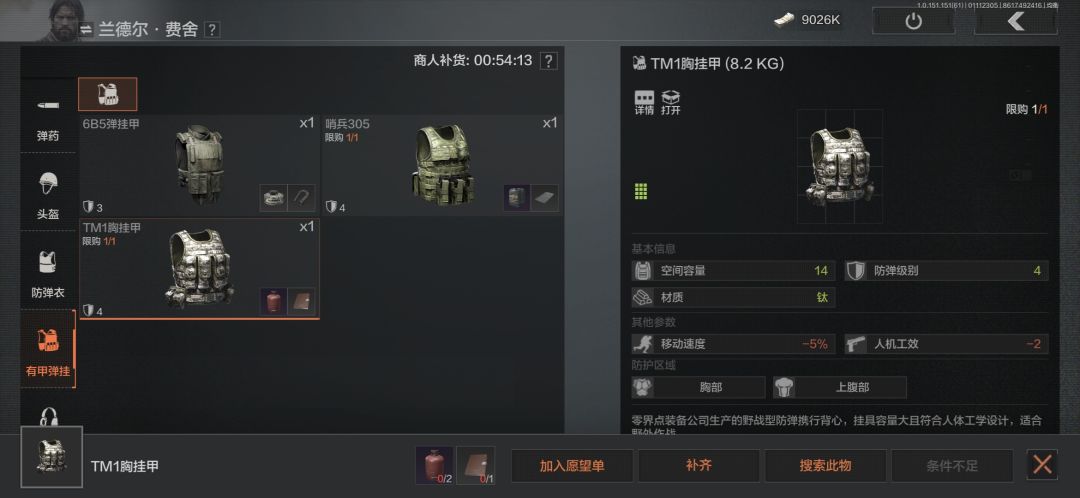Viewport: 1080px width, 498px height.
Task: Click the 打开 open box icon
Action: (670, 102)
